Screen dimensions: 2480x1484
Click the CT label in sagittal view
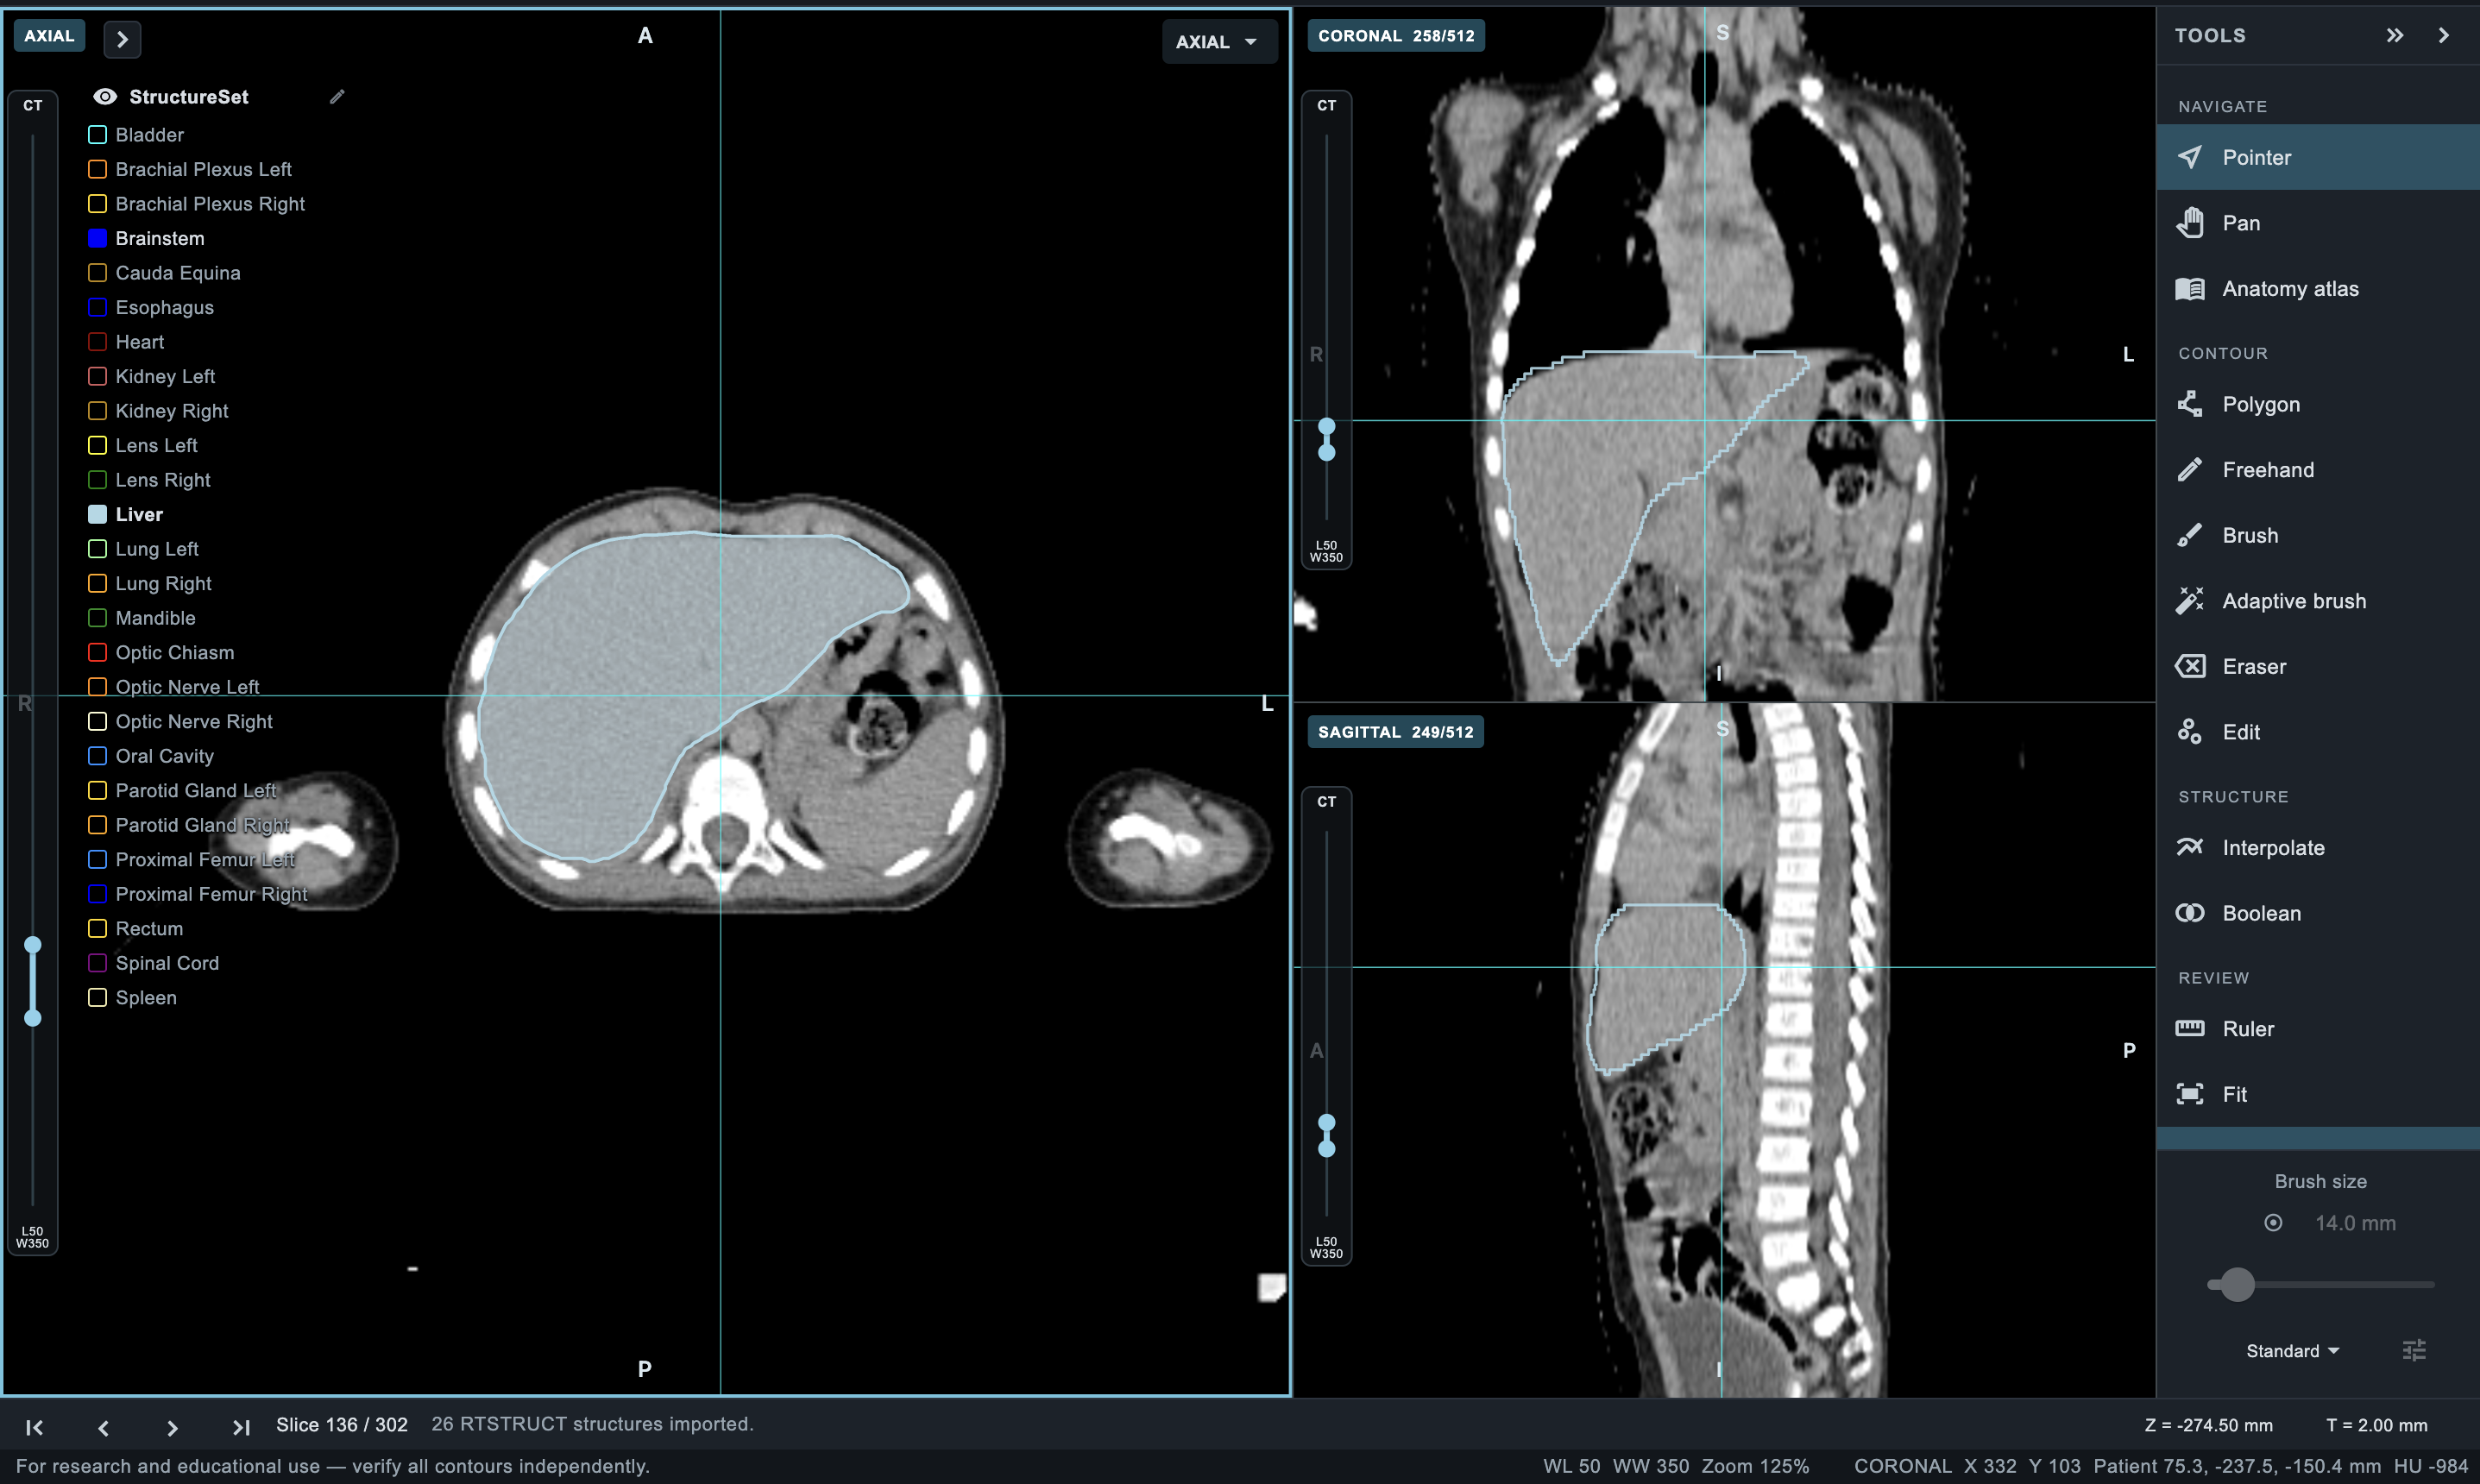click(x=1326, y=801)
